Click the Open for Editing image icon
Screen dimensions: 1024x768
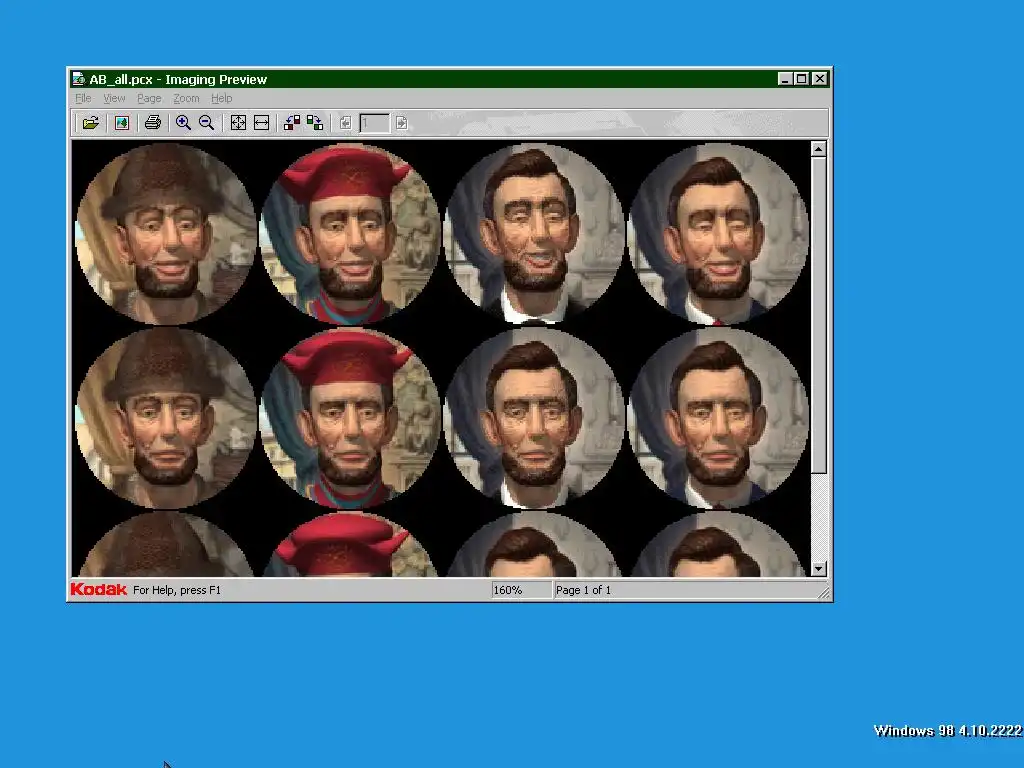(x=122, y=123)
